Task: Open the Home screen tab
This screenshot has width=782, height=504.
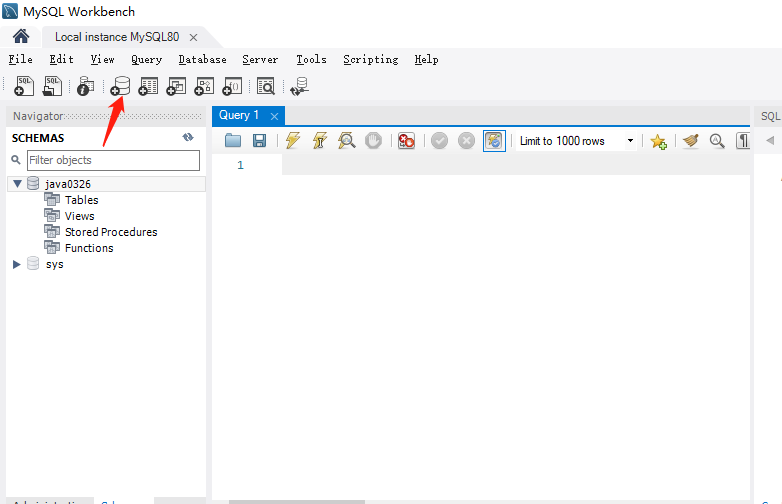Action: coord(21,36)
